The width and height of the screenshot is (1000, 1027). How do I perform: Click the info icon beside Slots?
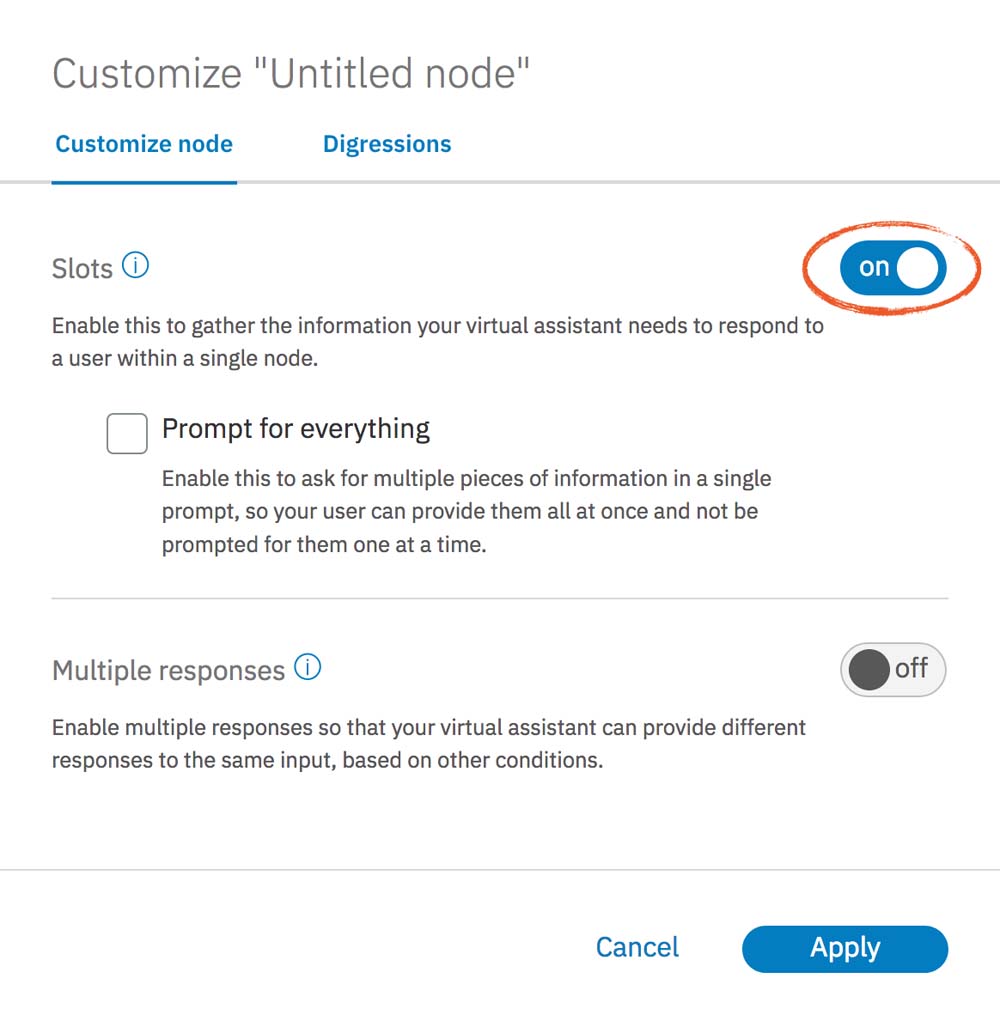point(136,266)
